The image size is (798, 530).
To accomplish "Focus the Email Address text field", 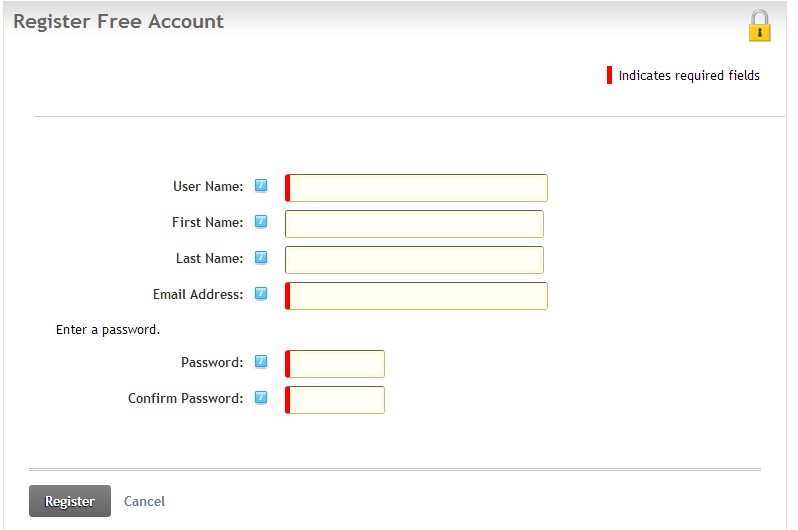I will [417, 296].
